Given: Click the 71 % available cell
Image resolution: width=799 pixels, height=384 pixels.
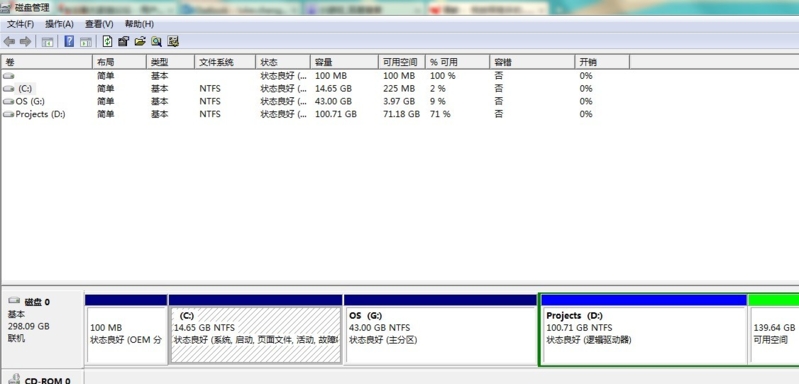Looking at the screenshot, I should point(440,115).
